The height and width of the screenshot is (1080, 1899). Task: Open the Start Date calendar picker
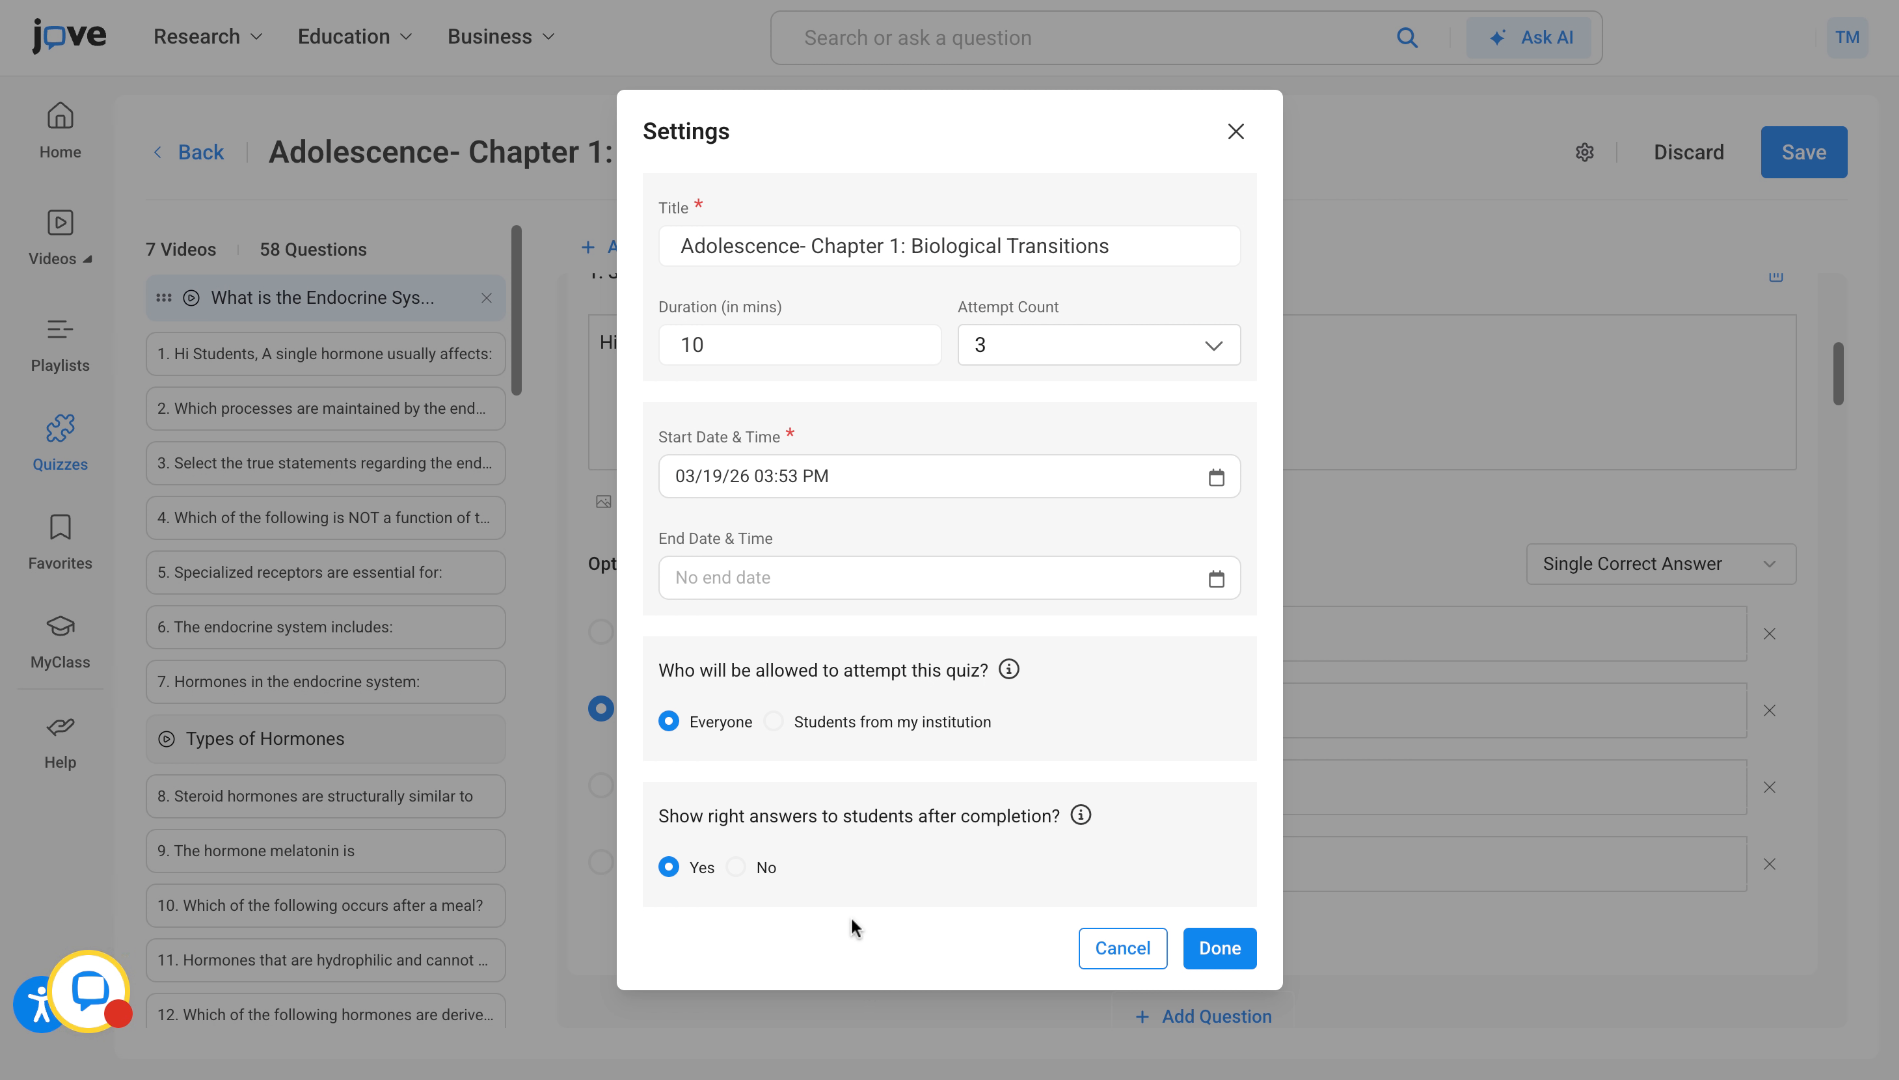pyautogui.click(x=1216, y=477)
